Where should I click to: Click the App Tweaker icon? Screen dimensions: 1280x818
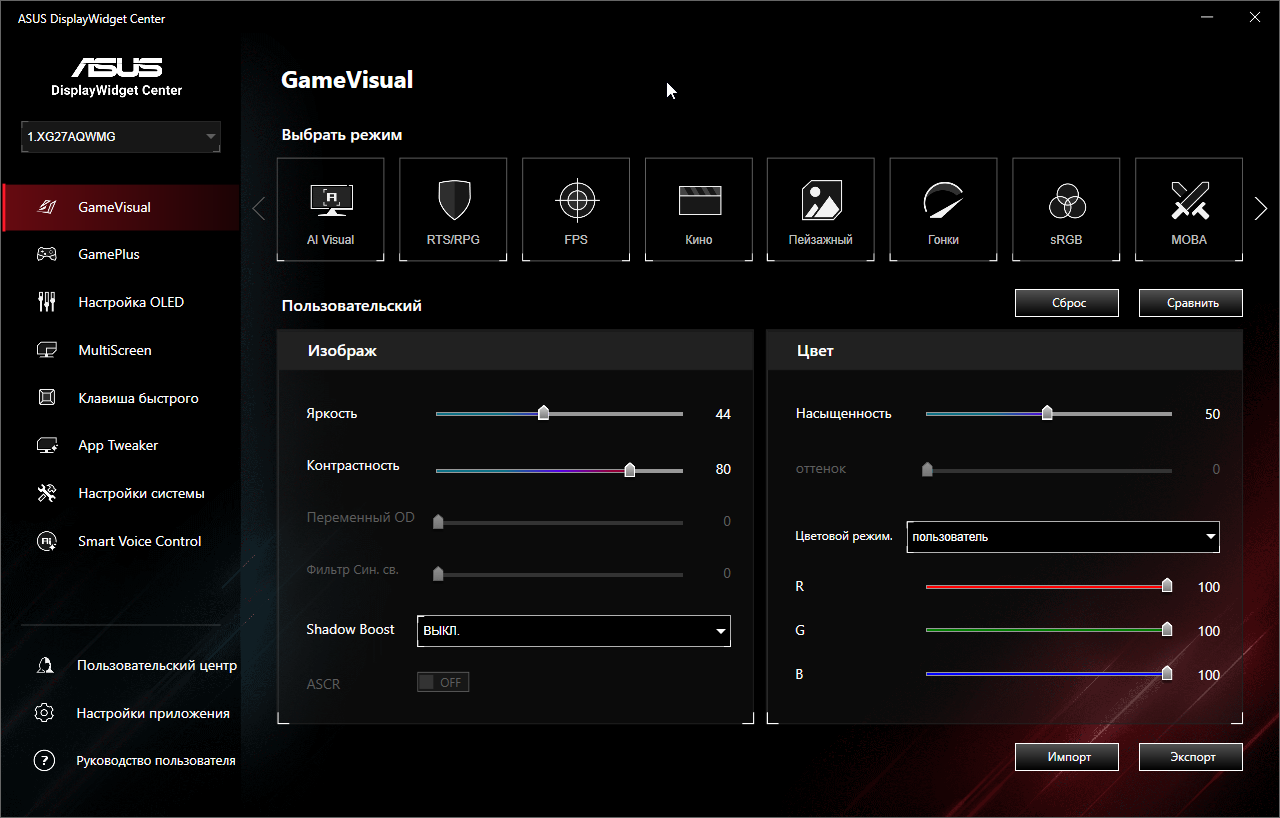(47, 446)
